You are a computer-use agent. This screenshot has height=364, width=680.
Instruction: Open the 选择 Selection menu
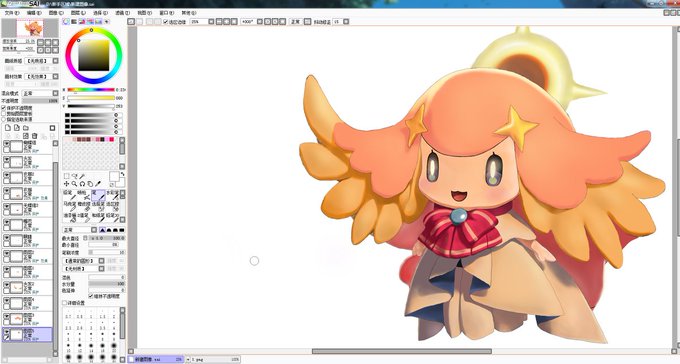coord(101,13)
